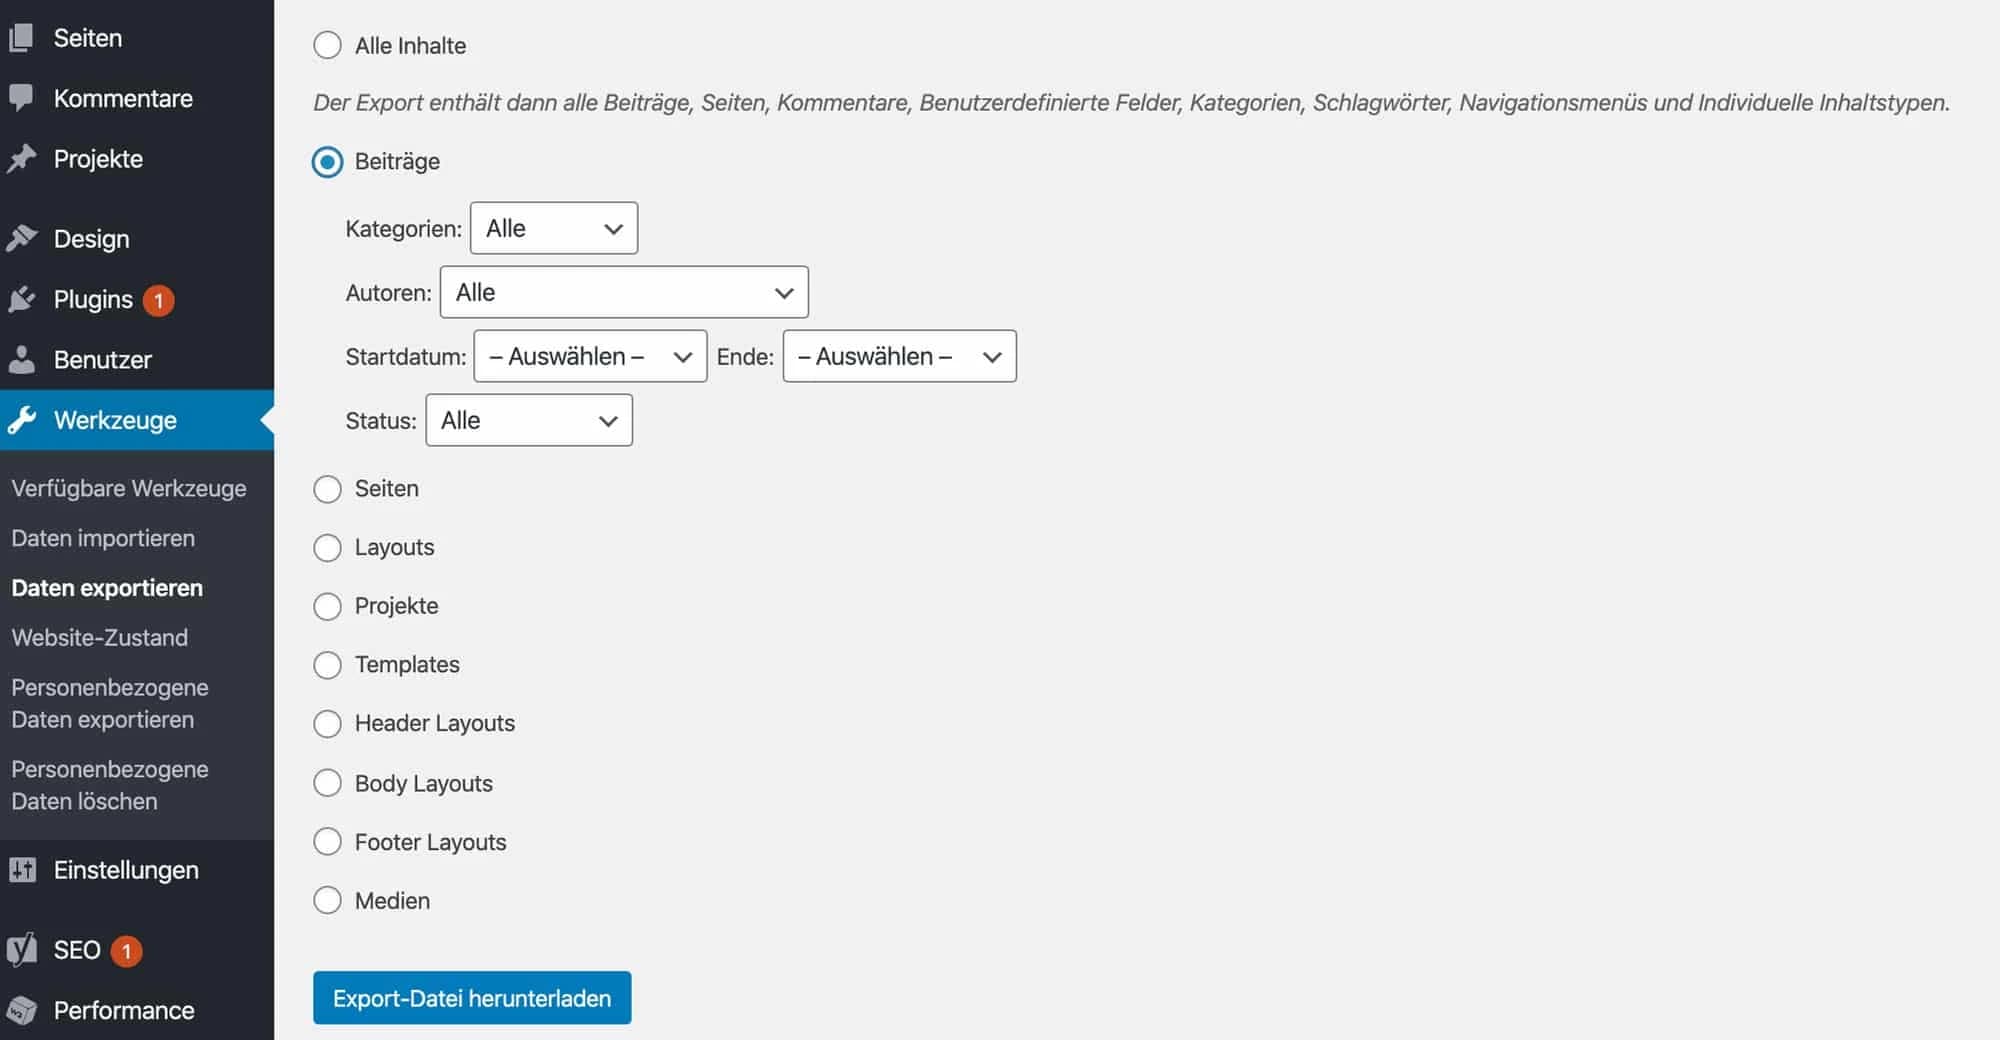
Task: Expand the Autoren selection dropdown
Action: pyautogui.click(x=623, y=292)
